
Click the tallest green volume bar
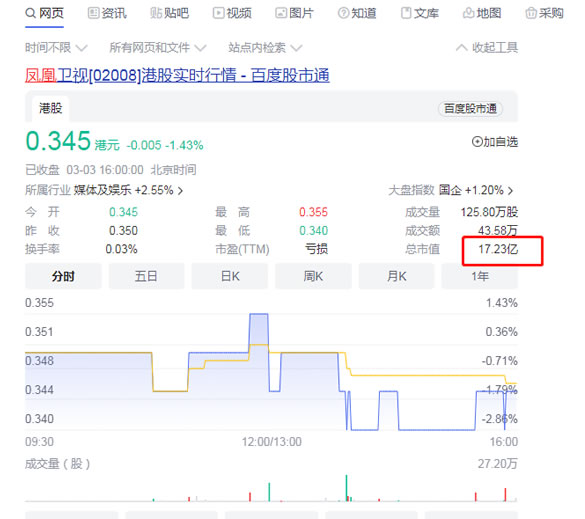click(x=346, y=488)
